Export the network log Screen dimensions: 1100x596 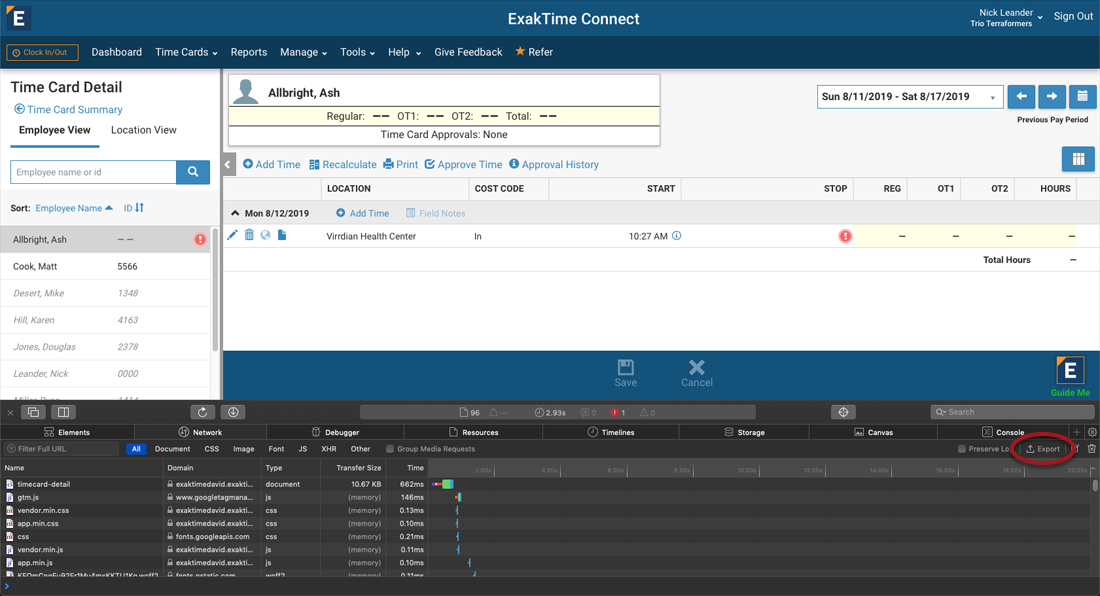1043,449
